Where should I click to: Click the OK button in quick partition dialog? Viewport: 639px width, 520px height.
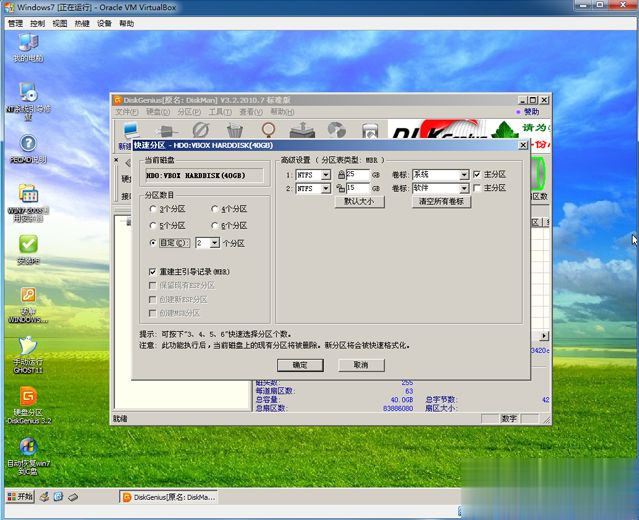[x=300, y=365]
